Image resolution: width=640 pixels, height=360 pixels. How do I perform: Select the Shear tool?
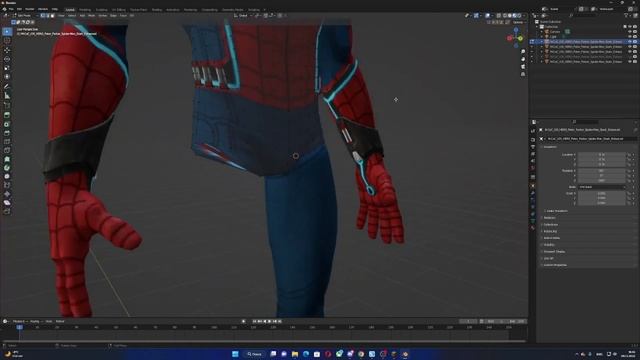pyautogui.click(x=7, y=203)
